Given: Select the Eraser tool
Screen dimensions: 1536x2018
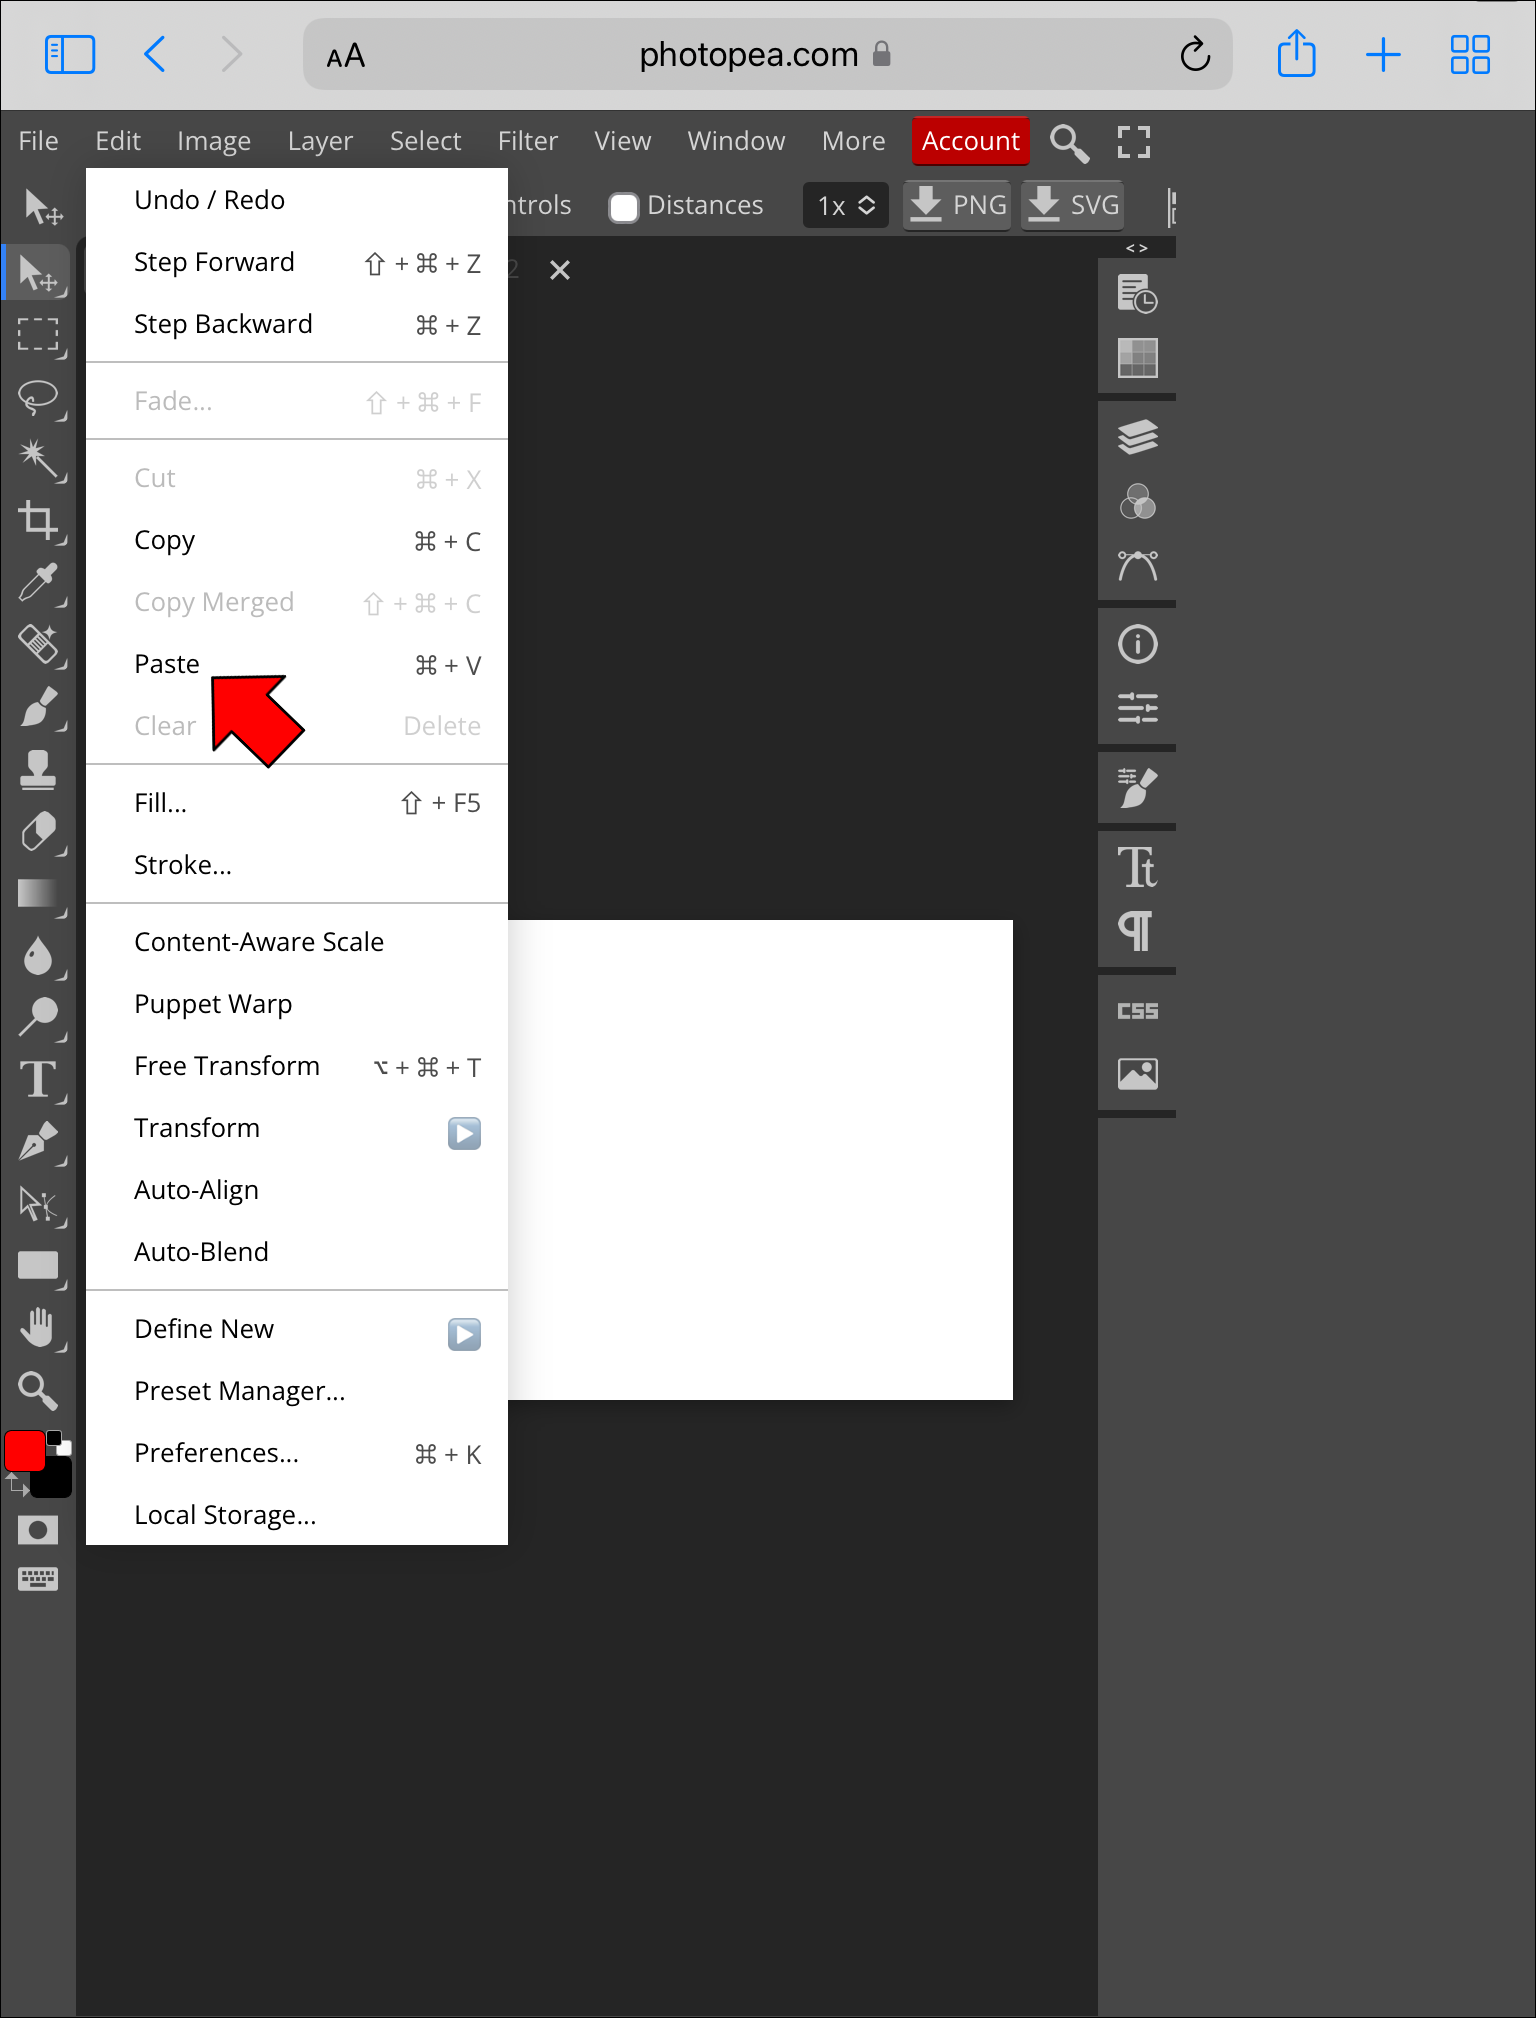Looking at the screenshot, I should 38,831.
